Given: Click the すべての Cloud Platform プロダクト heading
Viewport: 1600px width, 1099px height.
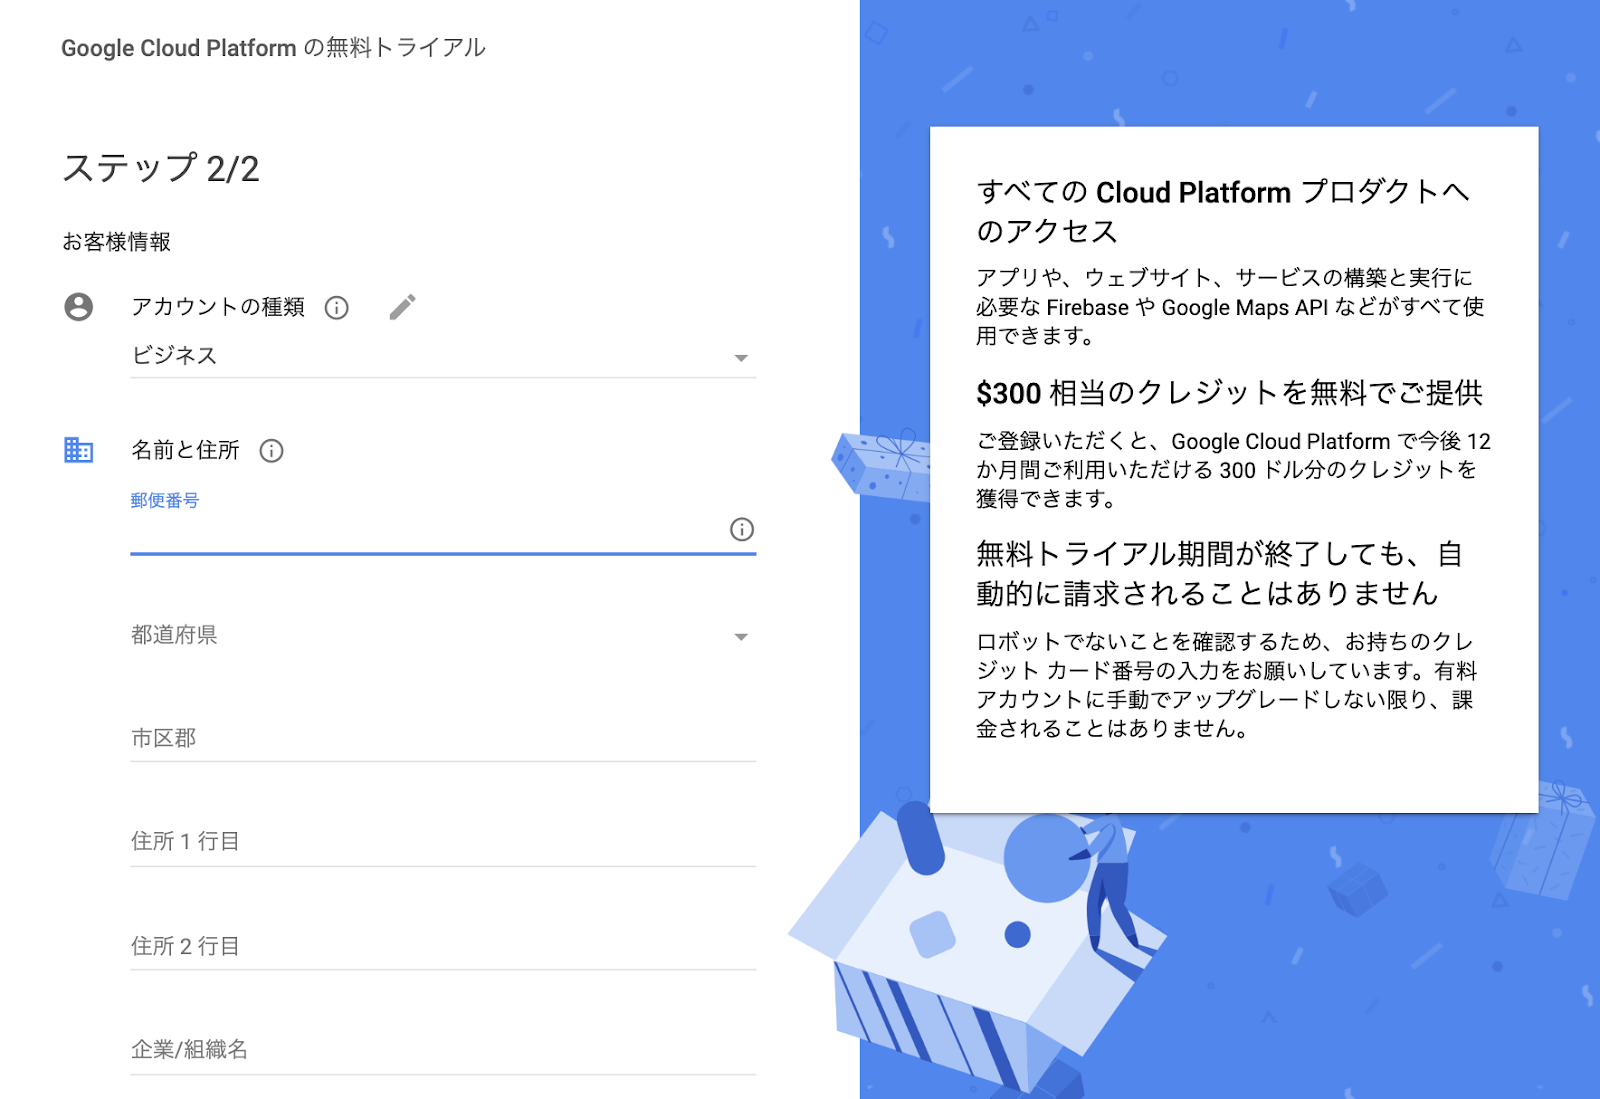Looking at the screenshot, I should pyautogui.click(x=1223, y=211).
